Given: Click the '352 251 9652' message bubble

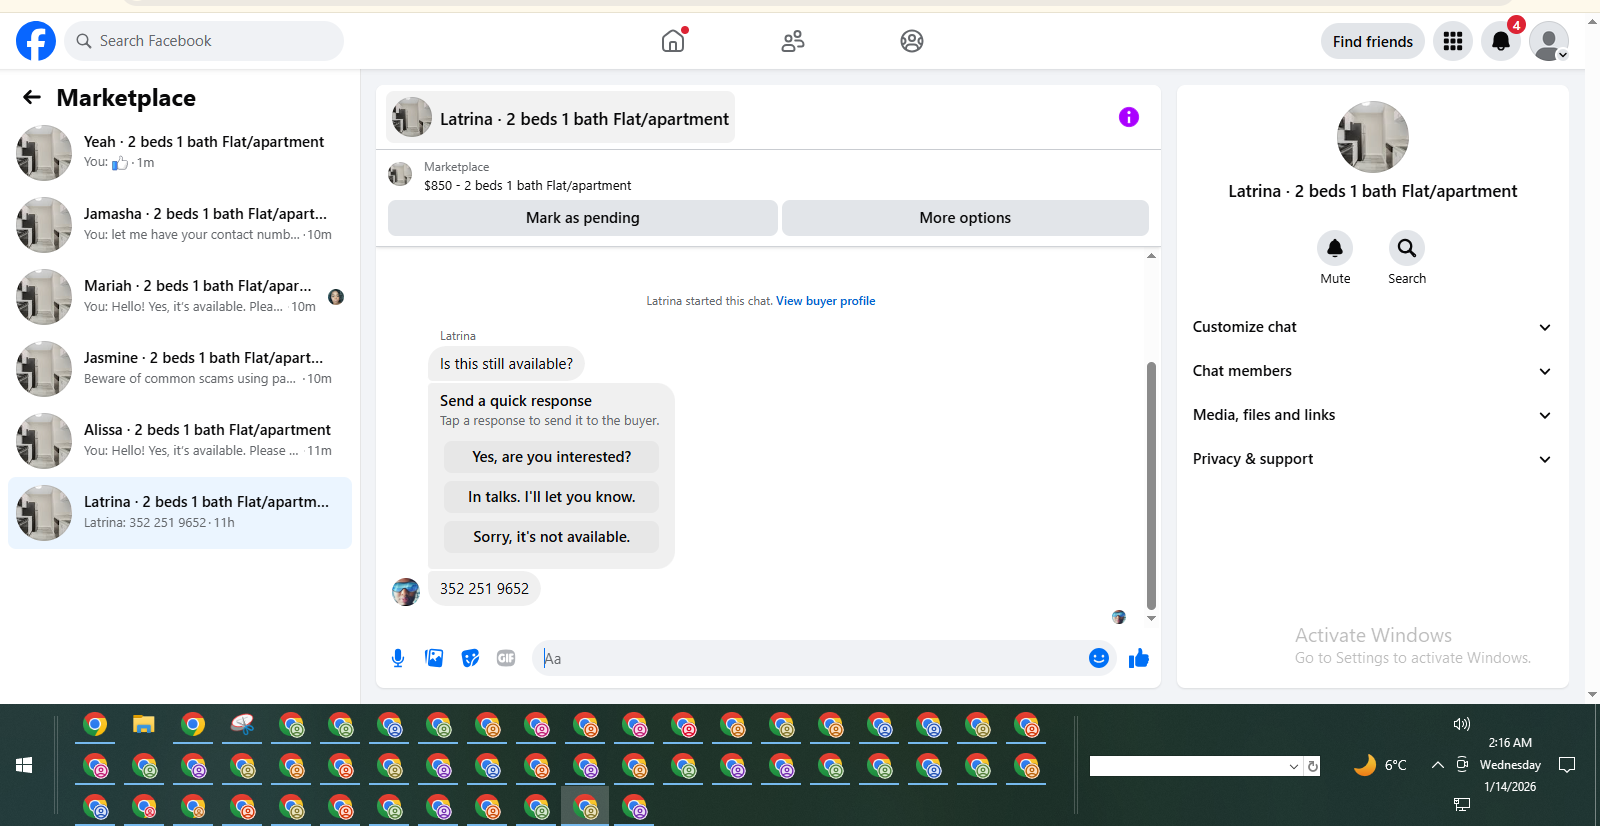Looking at the screenshot, I should click(x=484, y=589).
